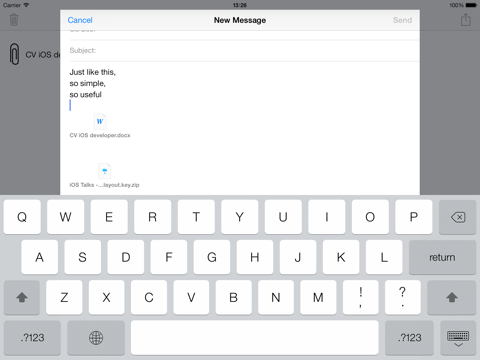480x360 pixels.
Task: Tap the right shift key
Action: 452,297
